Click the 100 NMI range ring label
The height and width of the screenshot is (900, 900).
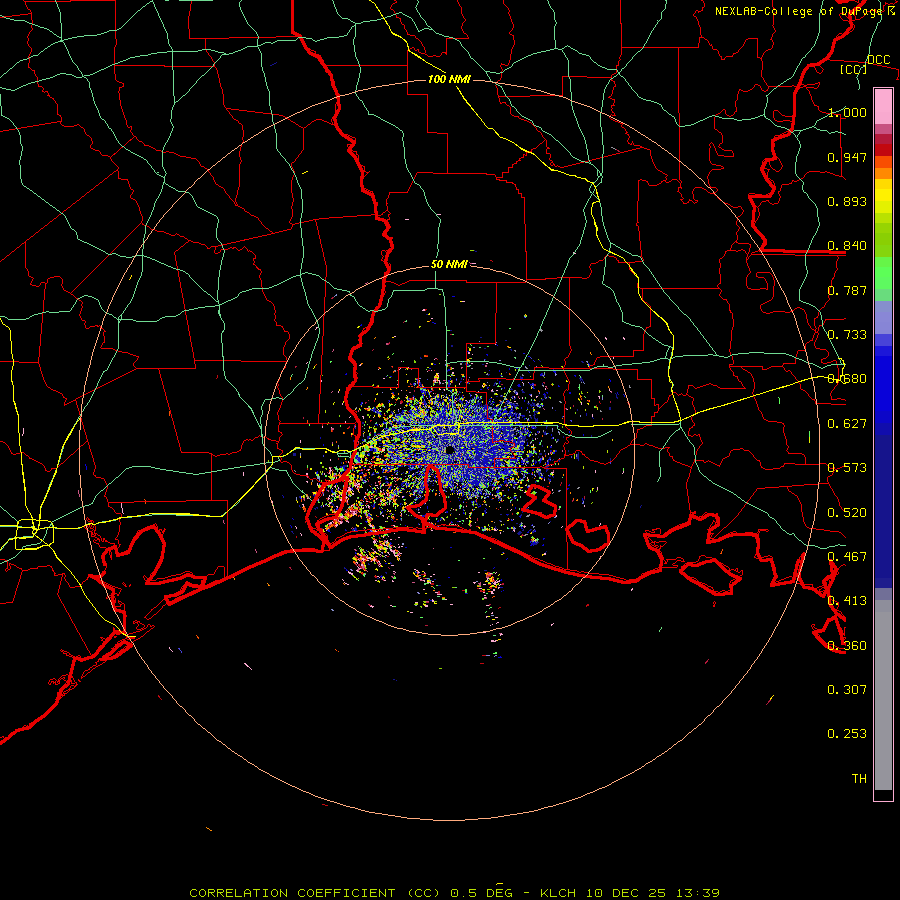coord(449,79)
